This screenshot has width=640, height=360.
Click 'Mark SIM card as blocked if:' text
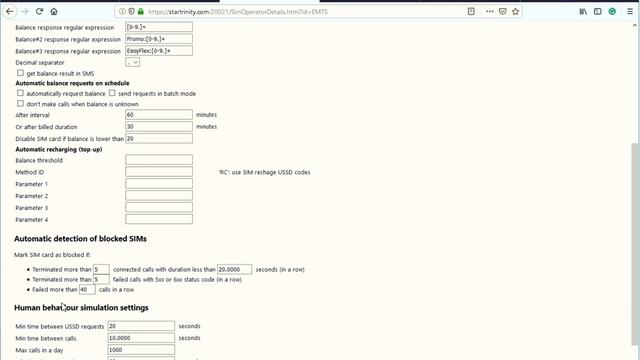coord(52,255)
